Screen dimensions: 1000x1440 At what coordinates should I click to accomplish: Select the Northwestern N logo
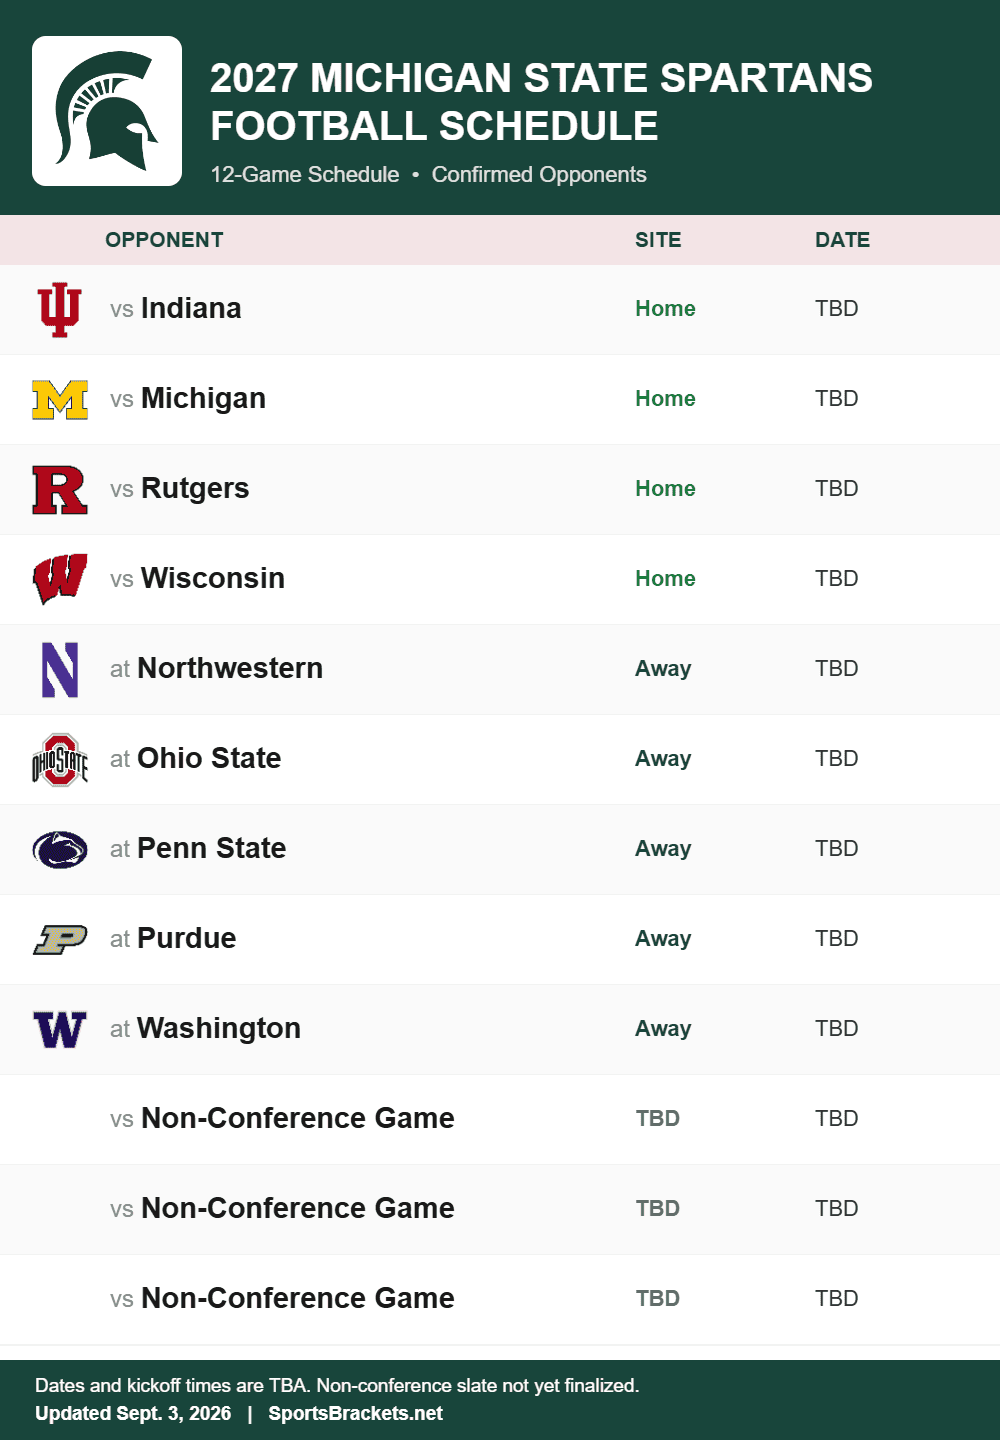tap(60, 669)
